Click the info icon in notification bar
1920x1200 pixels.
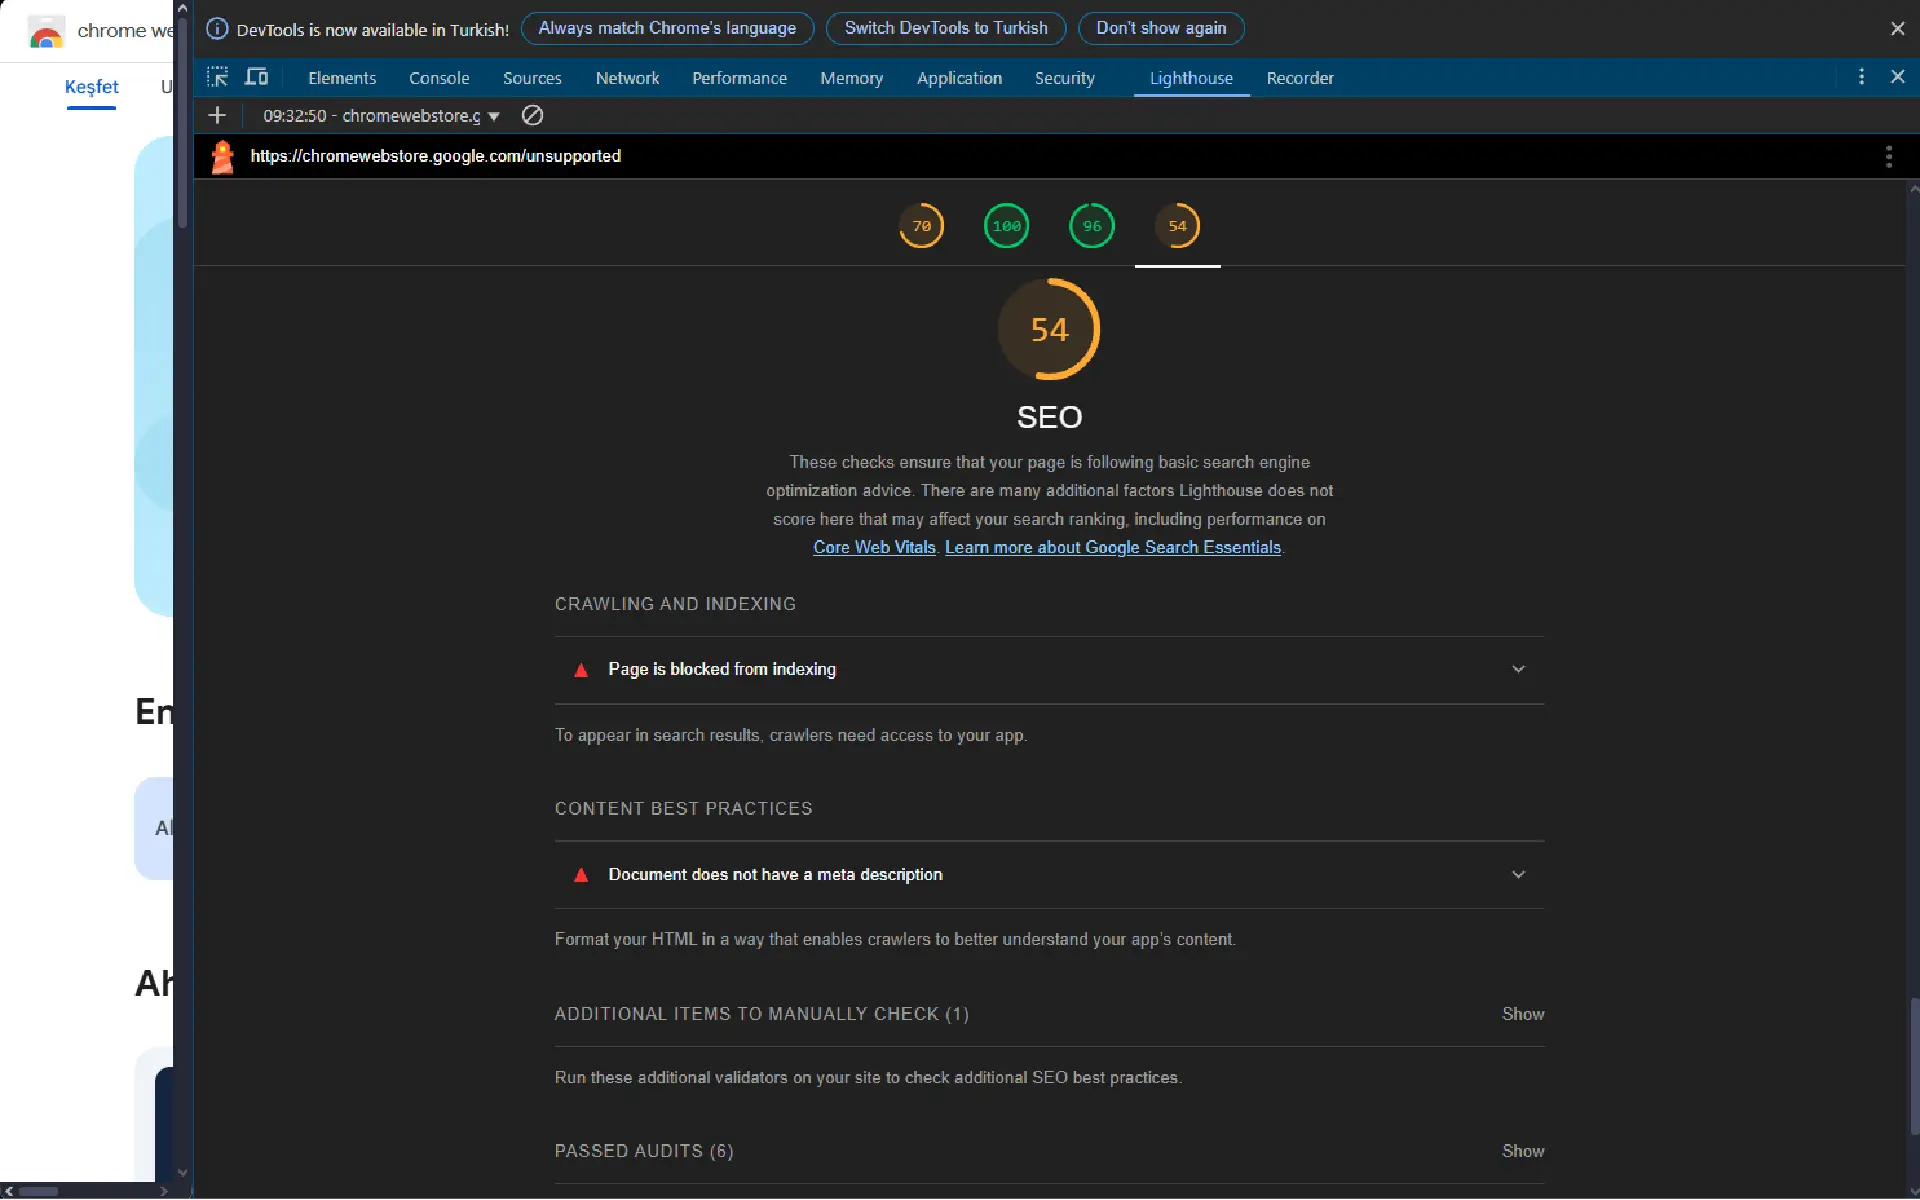click(x=217, y=29)
